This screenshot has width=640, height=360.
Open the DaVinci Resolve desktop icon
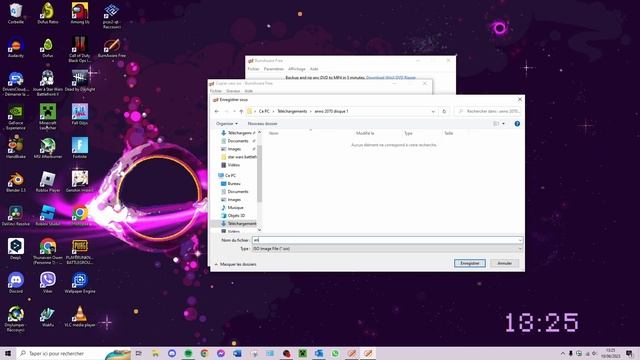point(16,216)
